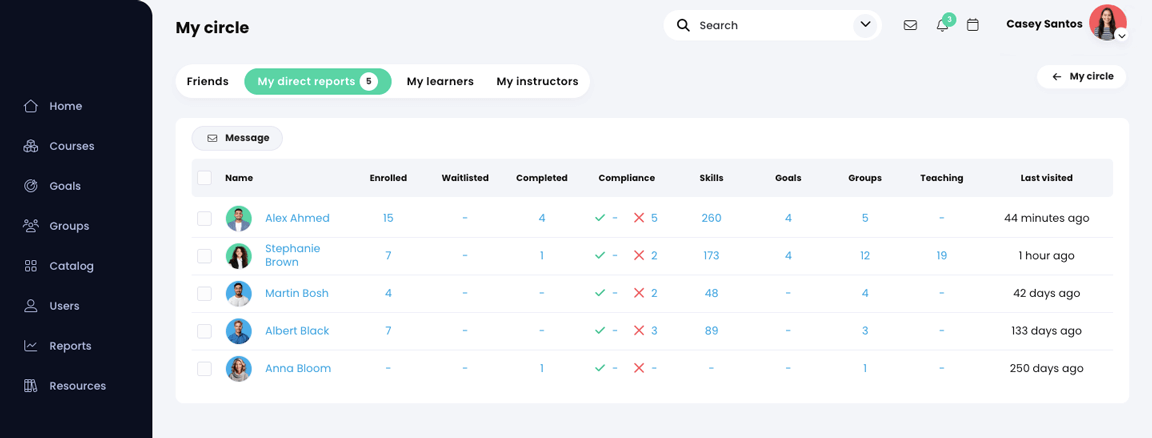Select Alex Ahmed's row checkbox
This screenshot has width=1152, height=438.
(x=204, y=218)
